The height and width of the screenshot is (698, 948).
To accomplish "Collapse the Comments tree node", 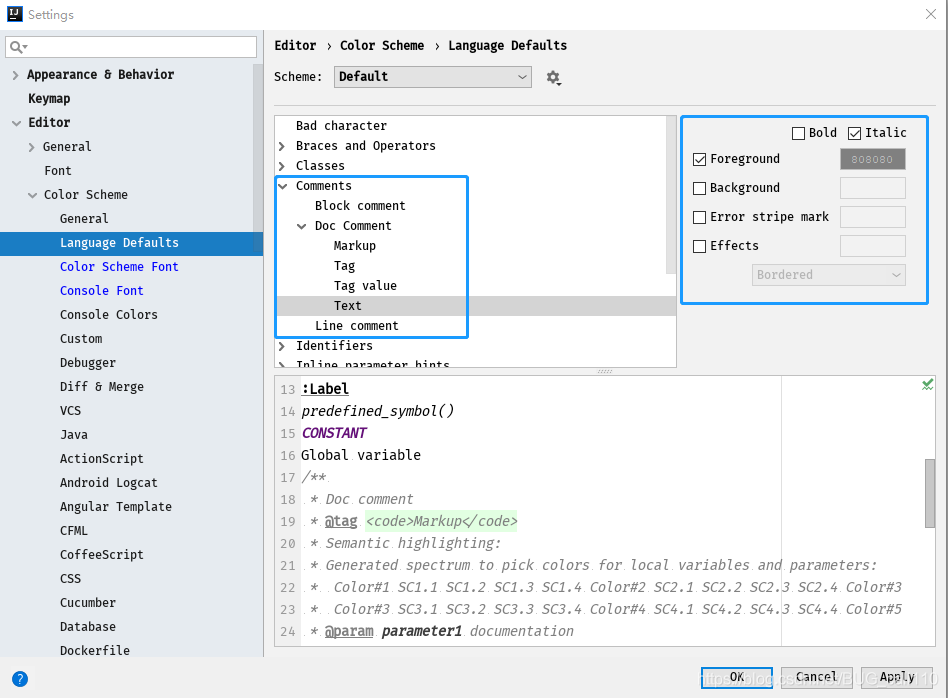I will pos(283,185).
